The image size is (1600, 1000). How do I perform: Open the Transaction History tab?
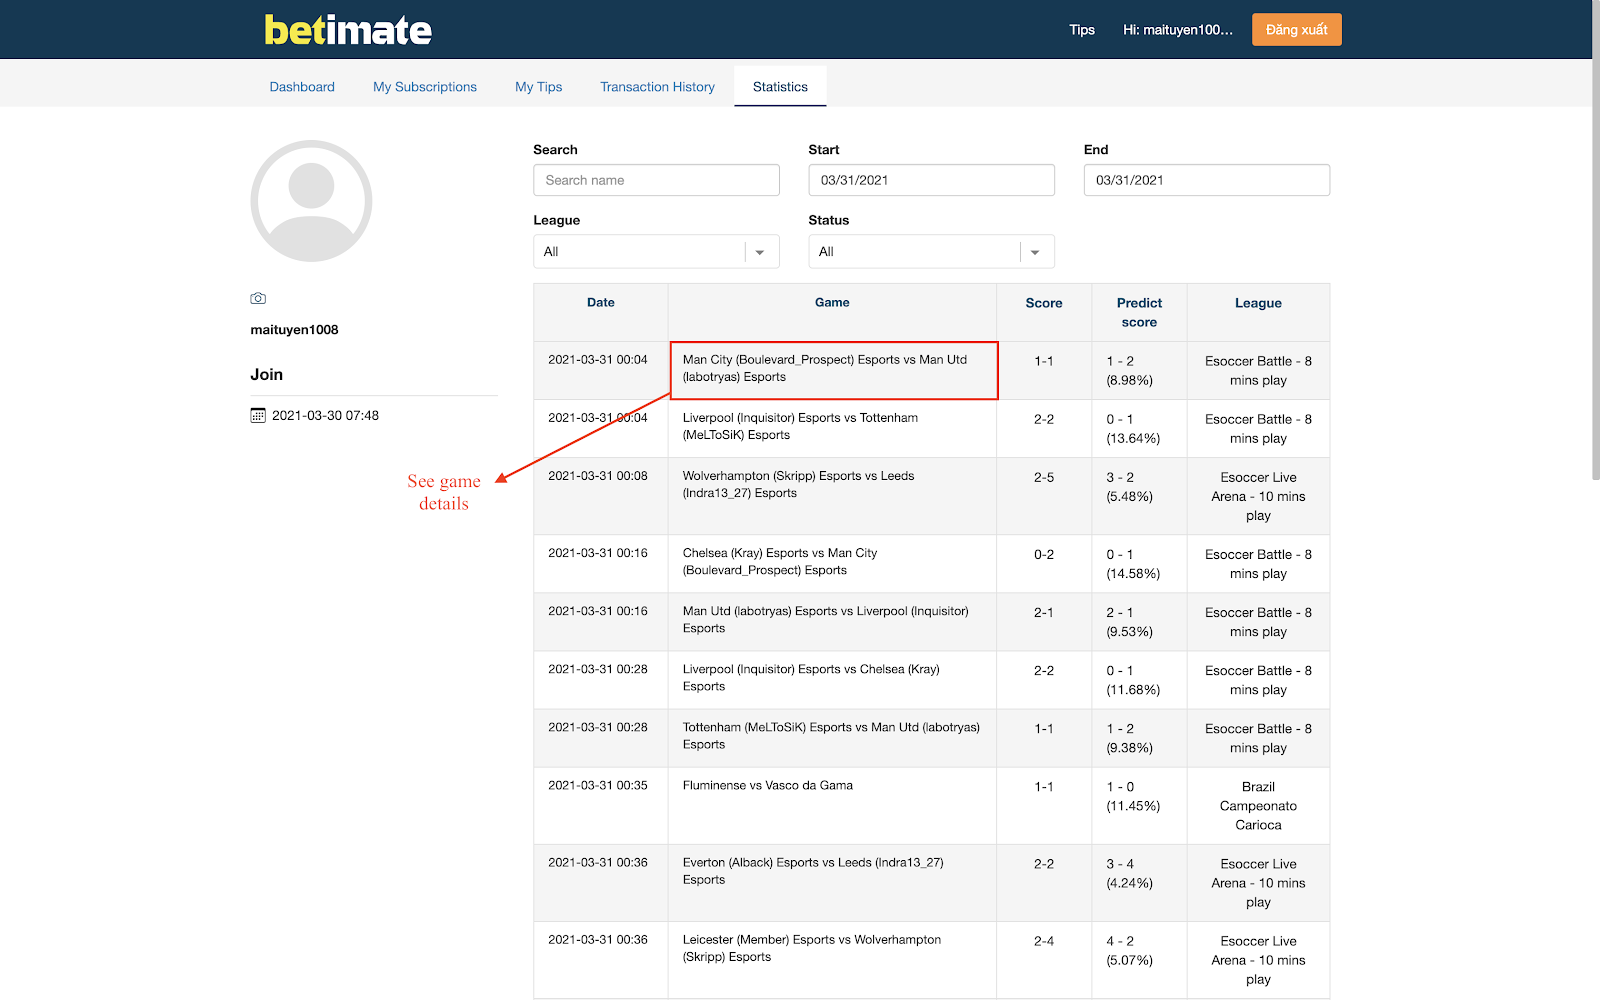click(657, 87)
